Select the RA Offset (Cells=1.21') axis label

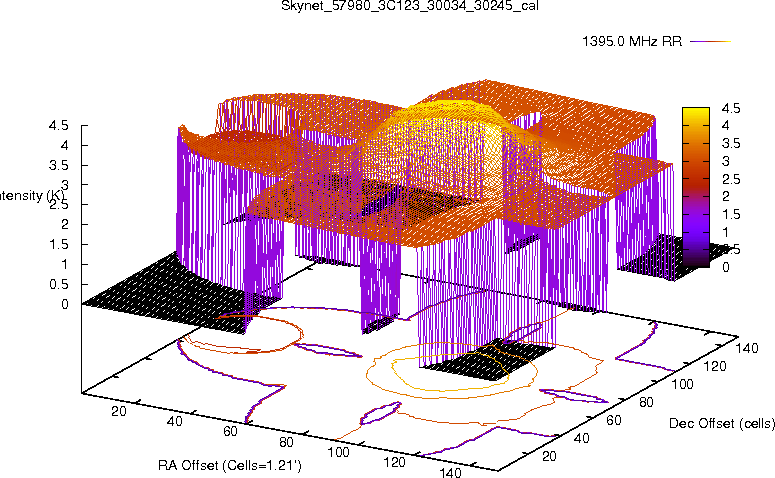click(230, 465)
